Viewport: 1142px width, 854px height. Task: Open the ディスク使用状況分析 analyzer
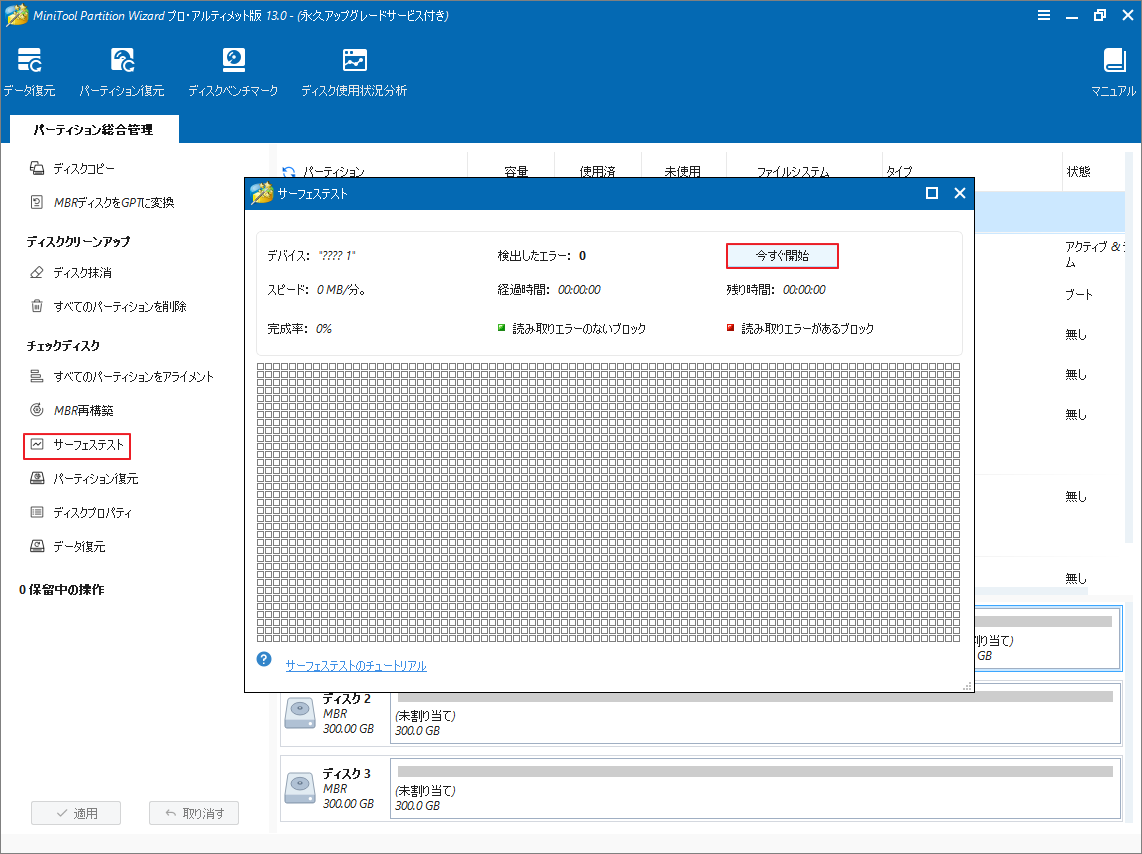point(354,69)
